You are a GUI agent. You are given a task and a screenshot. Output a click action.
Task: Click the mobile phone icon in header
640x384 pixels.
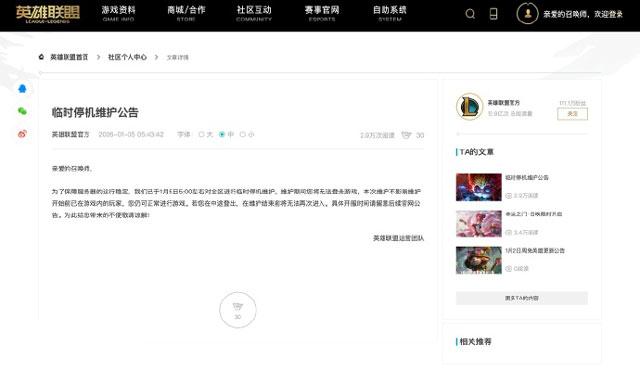point(493,14)
